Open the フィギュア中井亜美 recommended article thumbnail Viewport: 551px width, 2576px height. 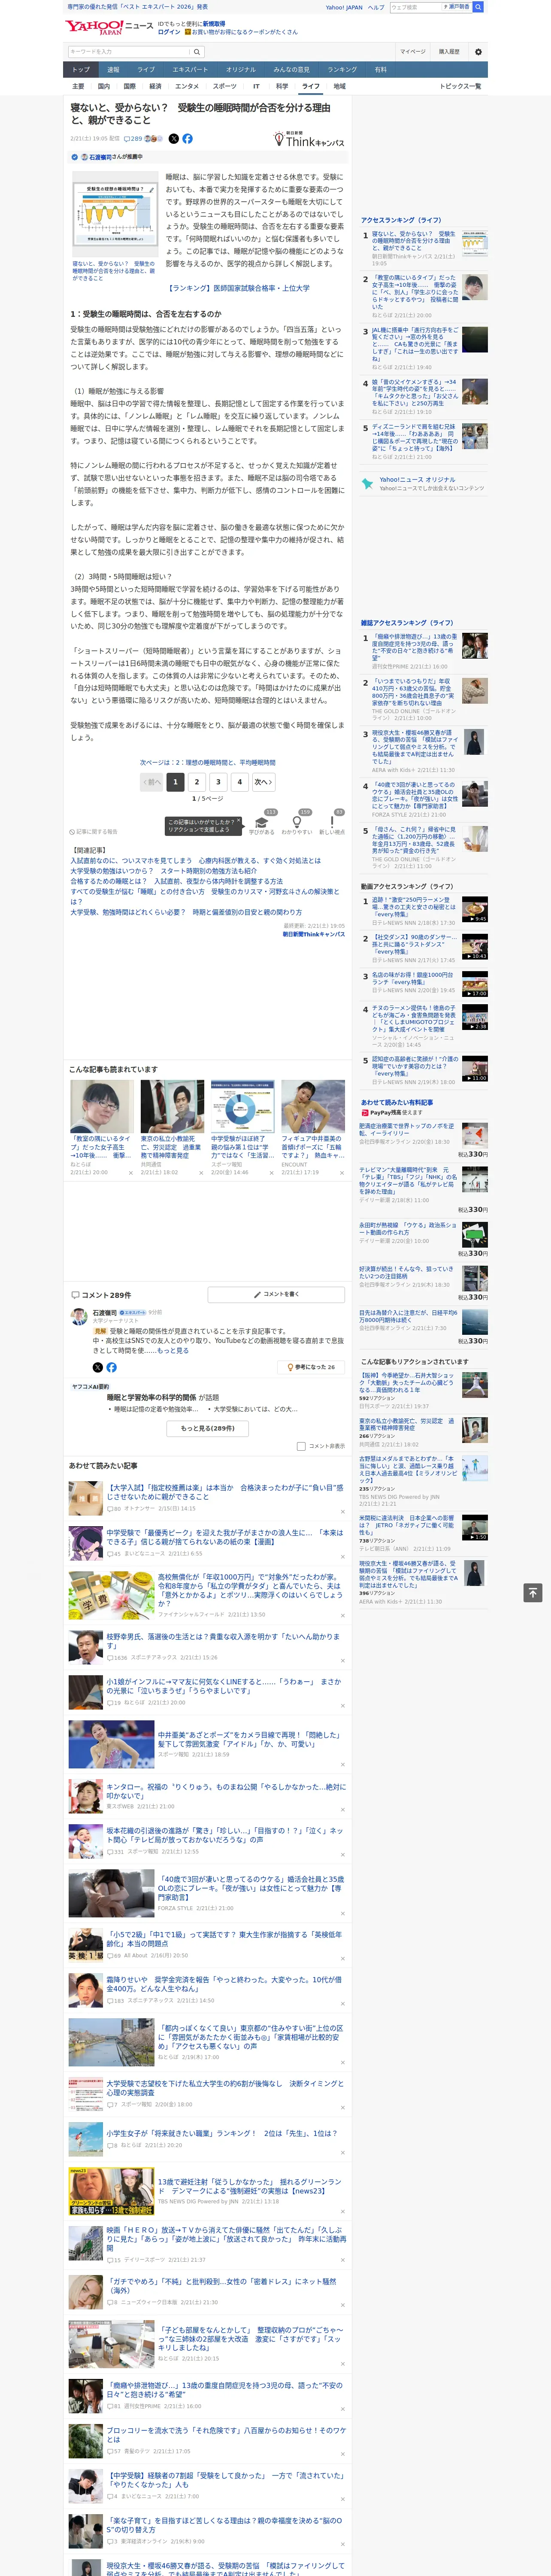[x=313, y=1106]
